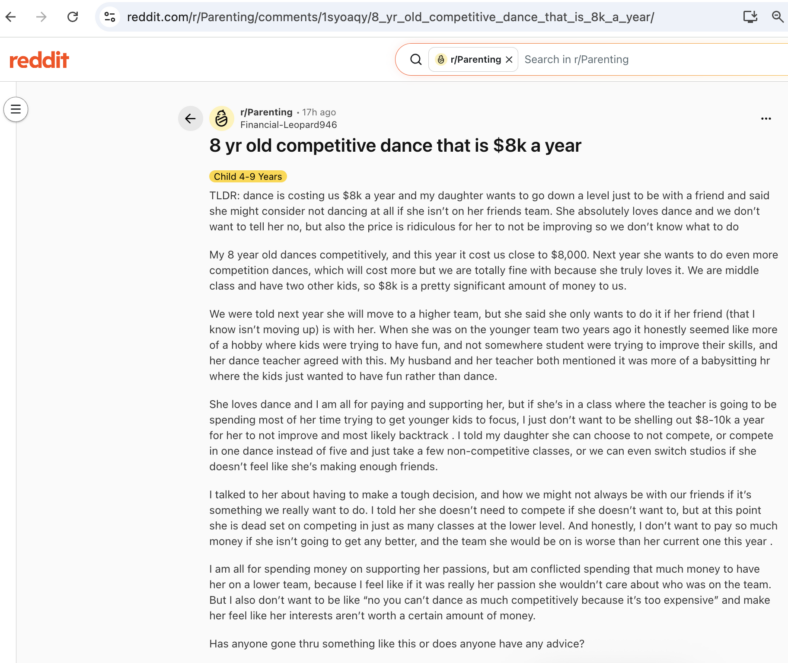Screen dimensions: 788x663
Task: Click the r/Parenting chip in search bar
Action: (468, 59)
